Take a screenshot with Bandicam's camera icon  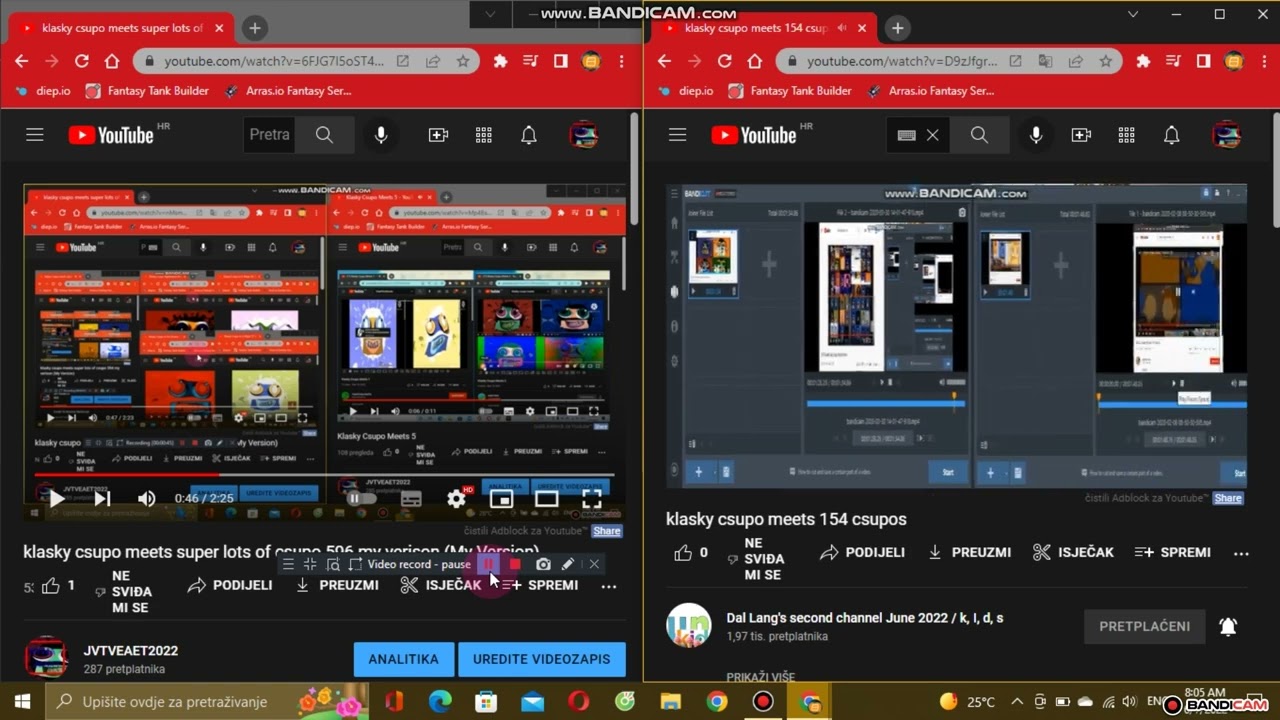[x=543, y=564]
